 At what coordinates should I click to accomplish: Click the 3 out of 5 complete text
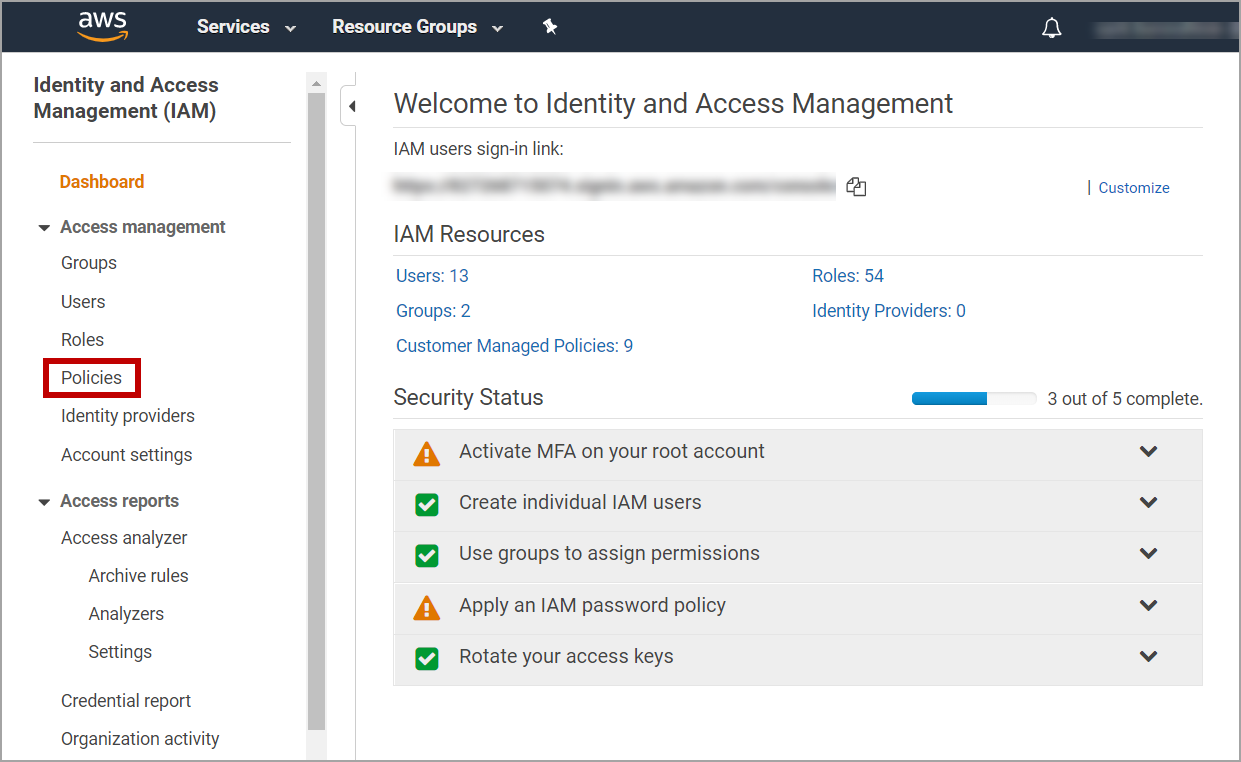[x=1125, y=399]
